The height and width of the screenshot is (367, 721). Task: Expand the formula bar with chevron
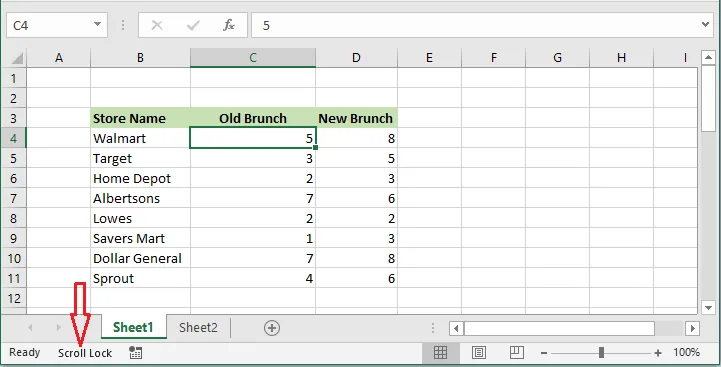(705, 24)
